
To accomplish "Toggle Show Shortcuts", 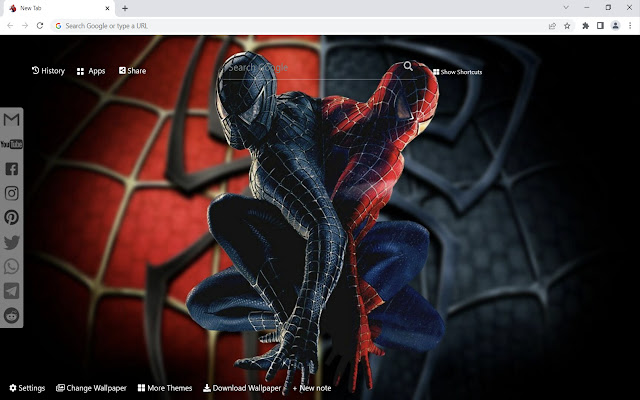I will pyautogui.click(x=458, y=72).
